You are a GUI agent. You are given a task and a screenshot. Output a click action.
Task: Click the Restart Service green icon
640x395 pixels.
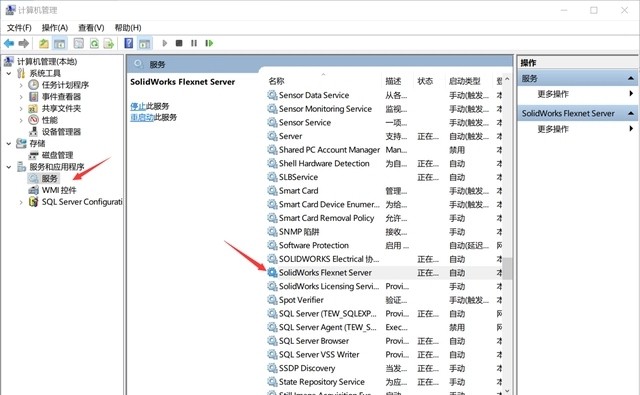point(209,43)
